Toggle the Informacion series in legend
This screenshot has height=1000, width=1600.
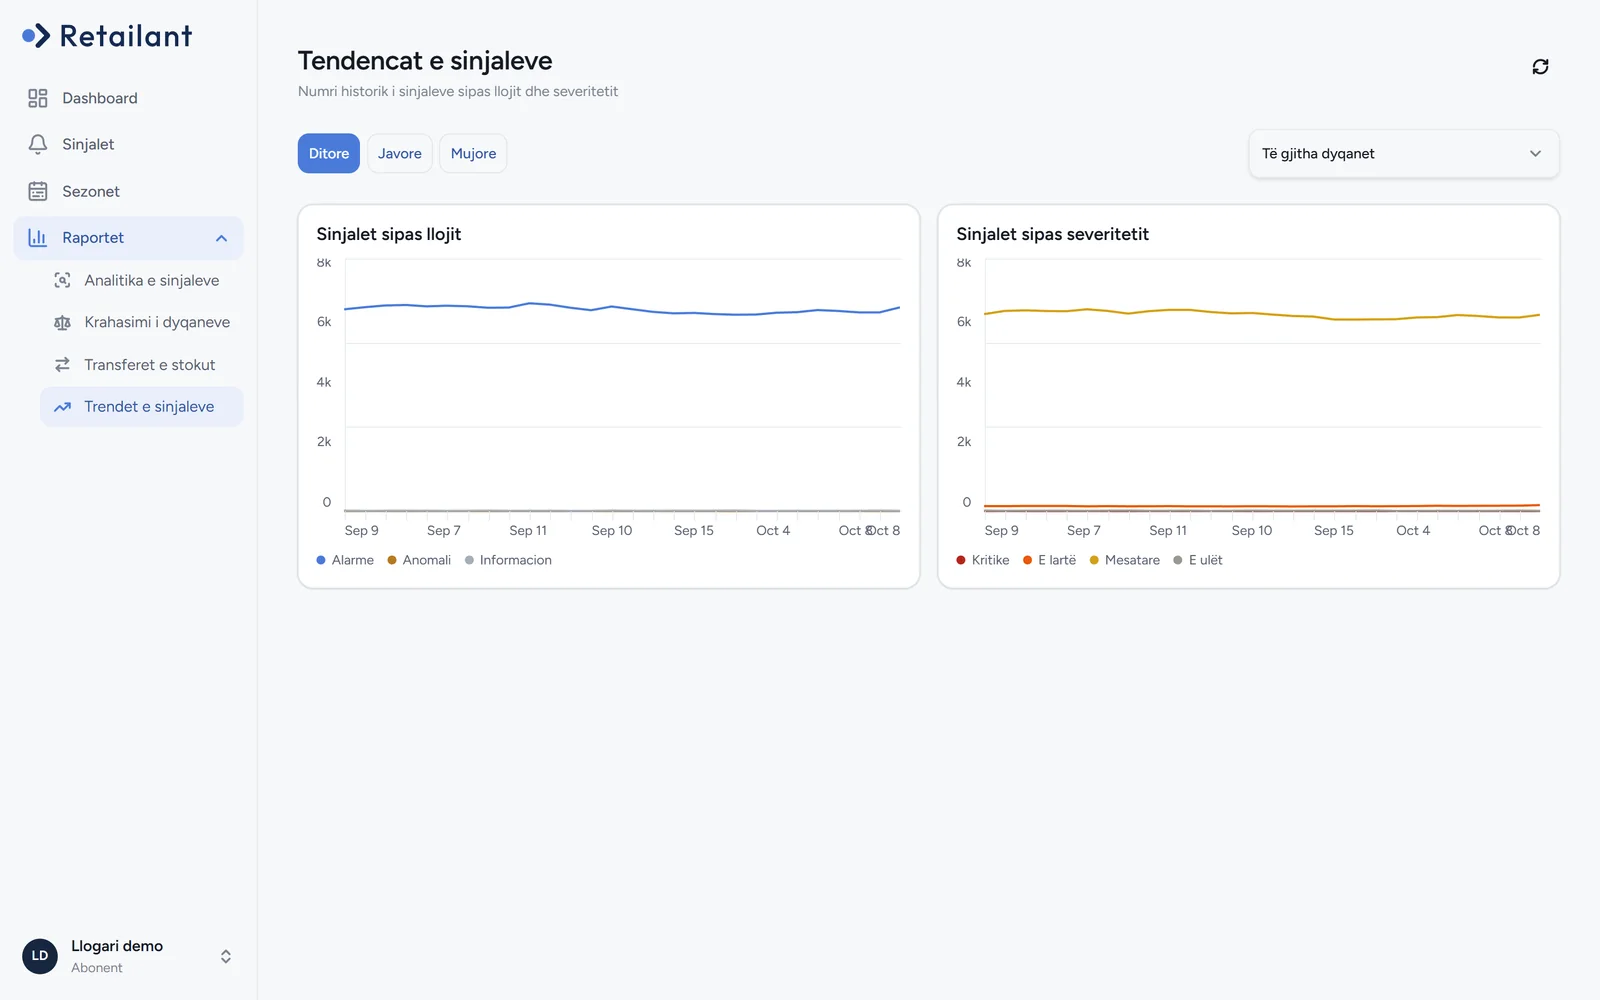508,560
